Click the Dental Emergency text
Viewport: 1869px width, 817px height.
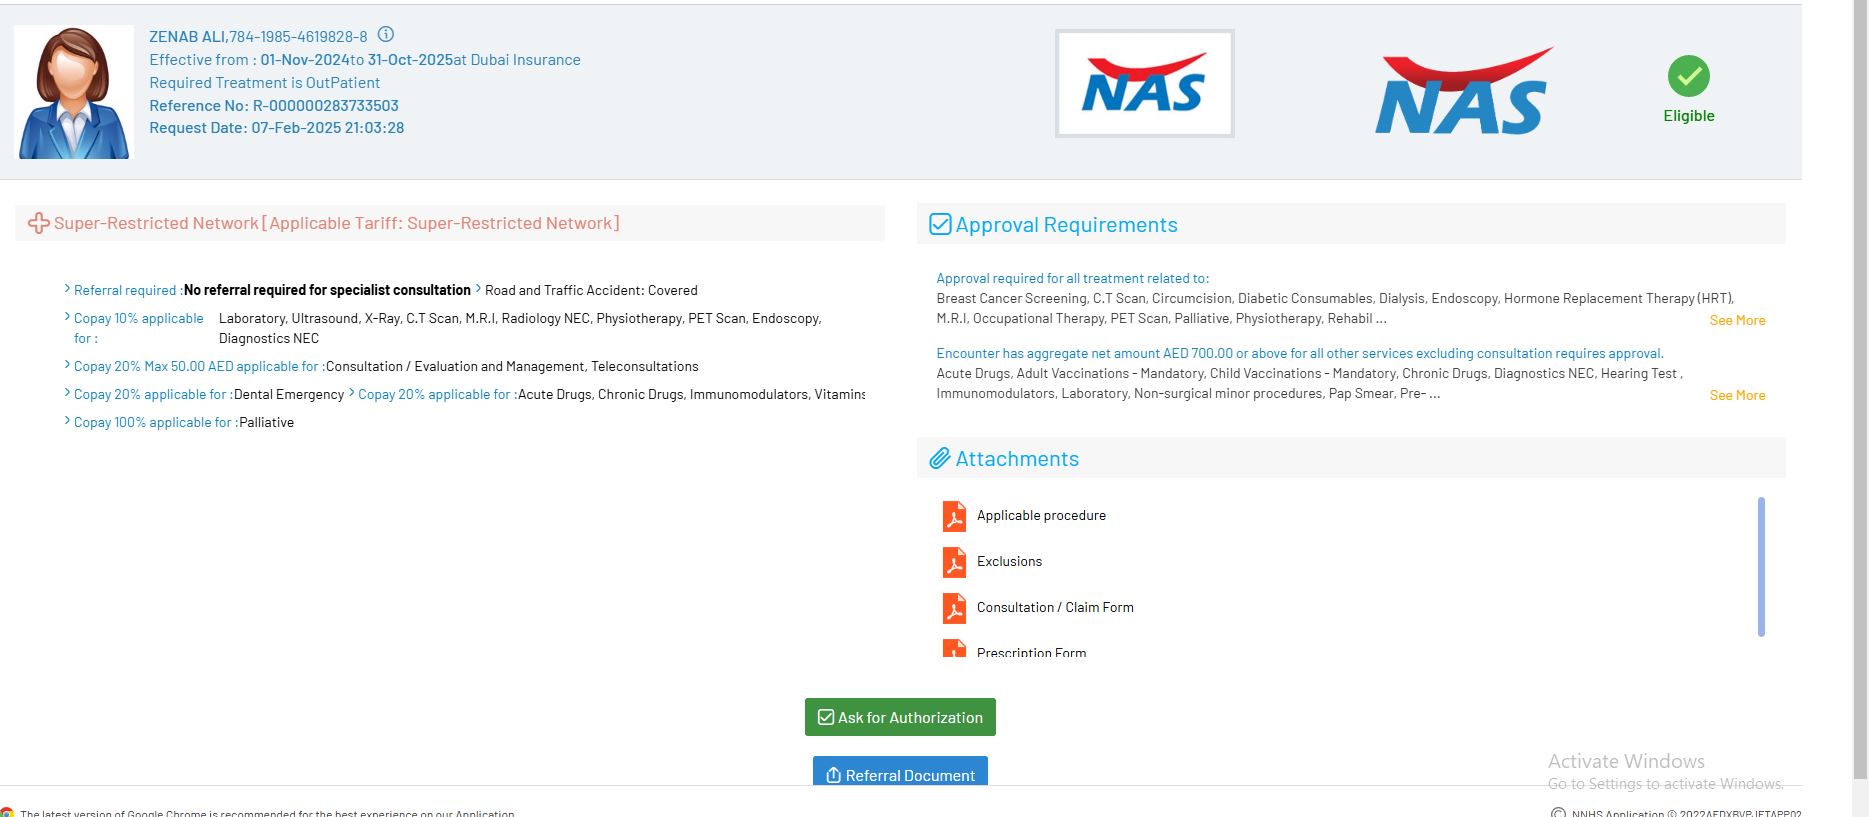pos(289,395)
